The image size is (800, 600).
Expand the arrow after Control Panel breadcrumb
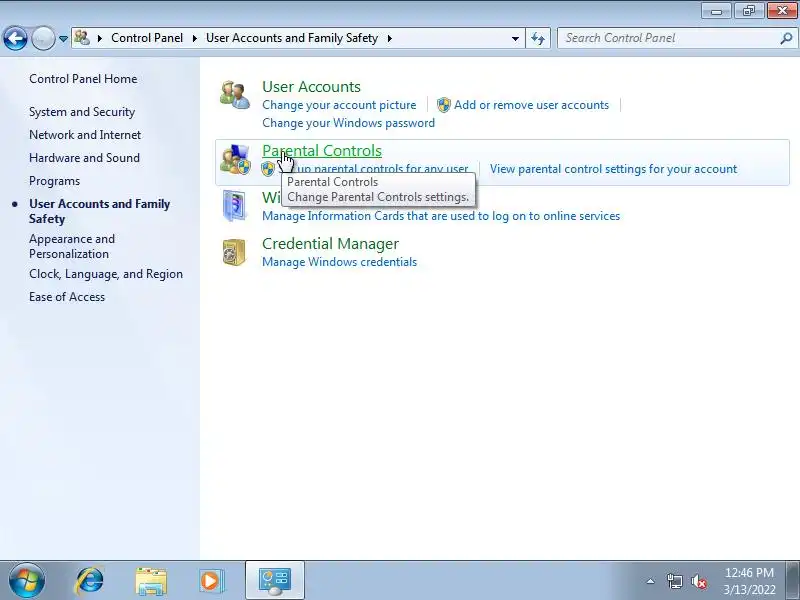pos(195,38)
